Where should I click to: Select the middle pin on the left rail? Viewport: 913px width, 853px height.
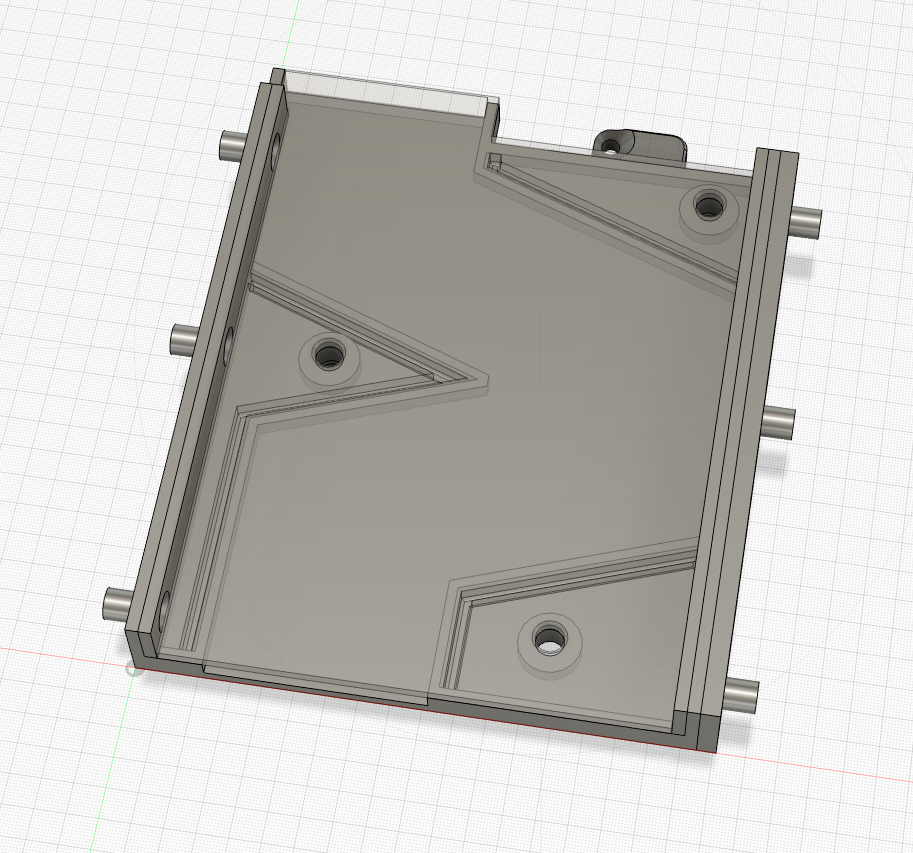point(186,342)
